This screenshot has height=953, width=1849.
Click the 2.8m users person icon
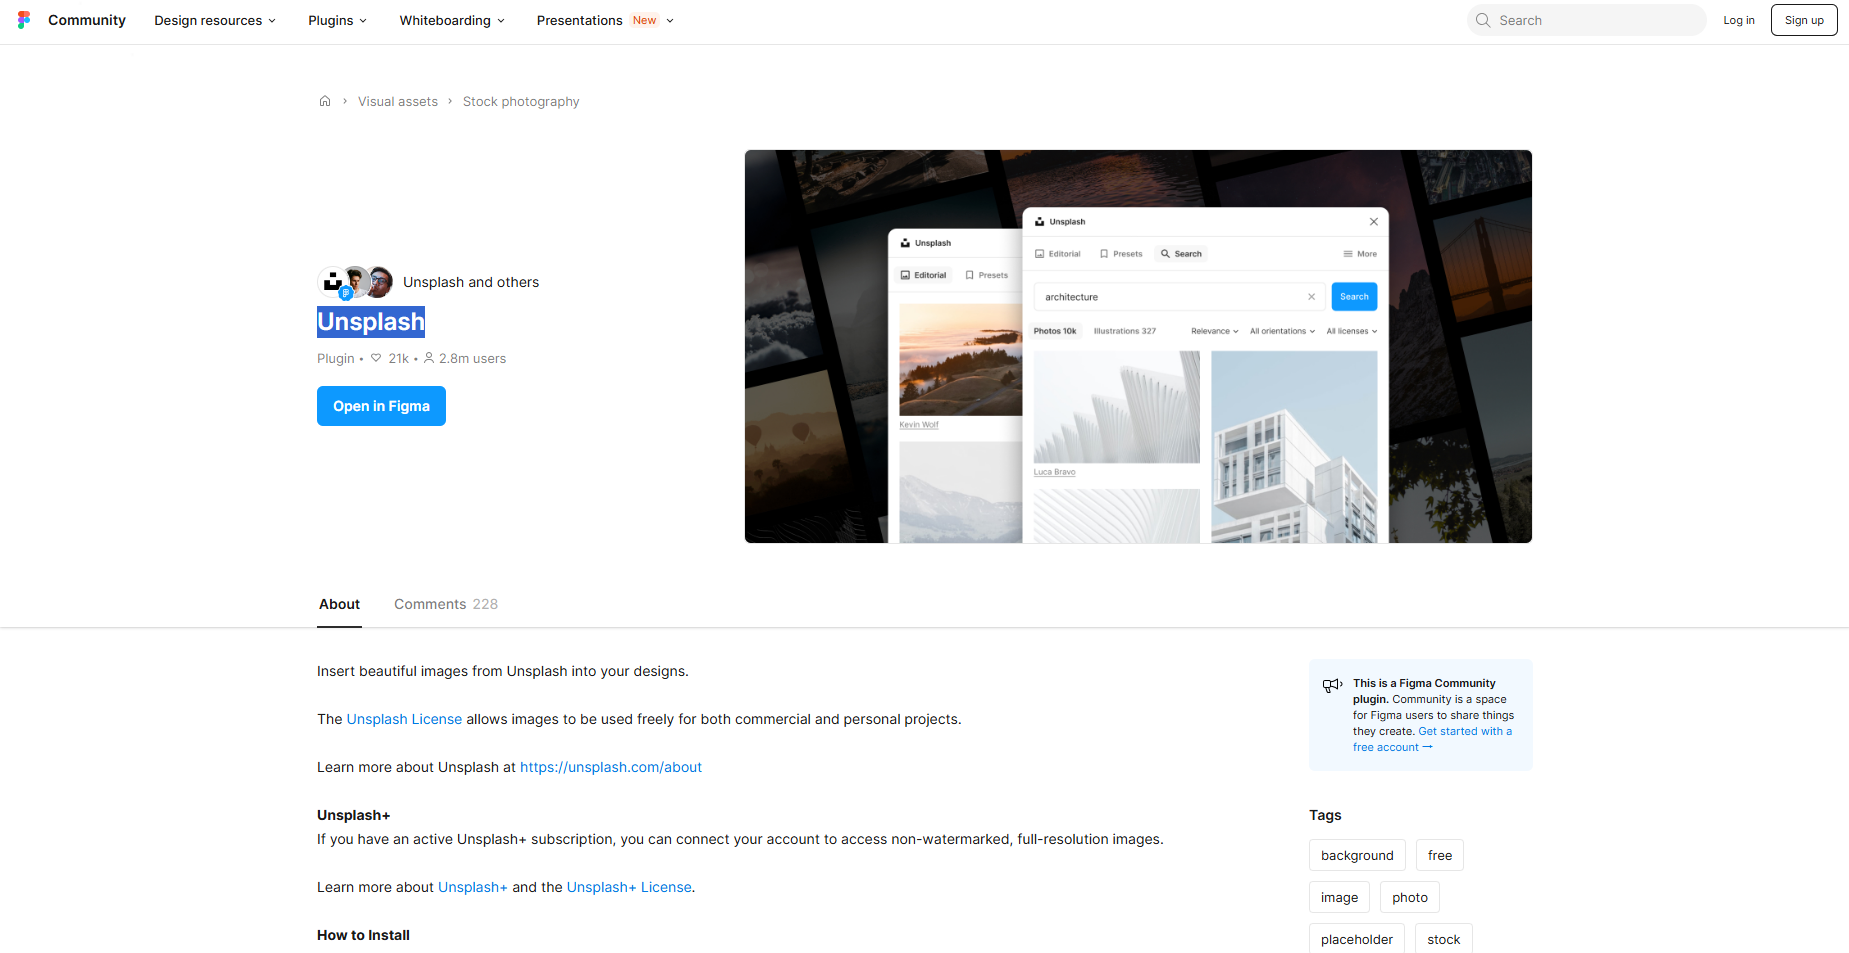tap(429, 358)
